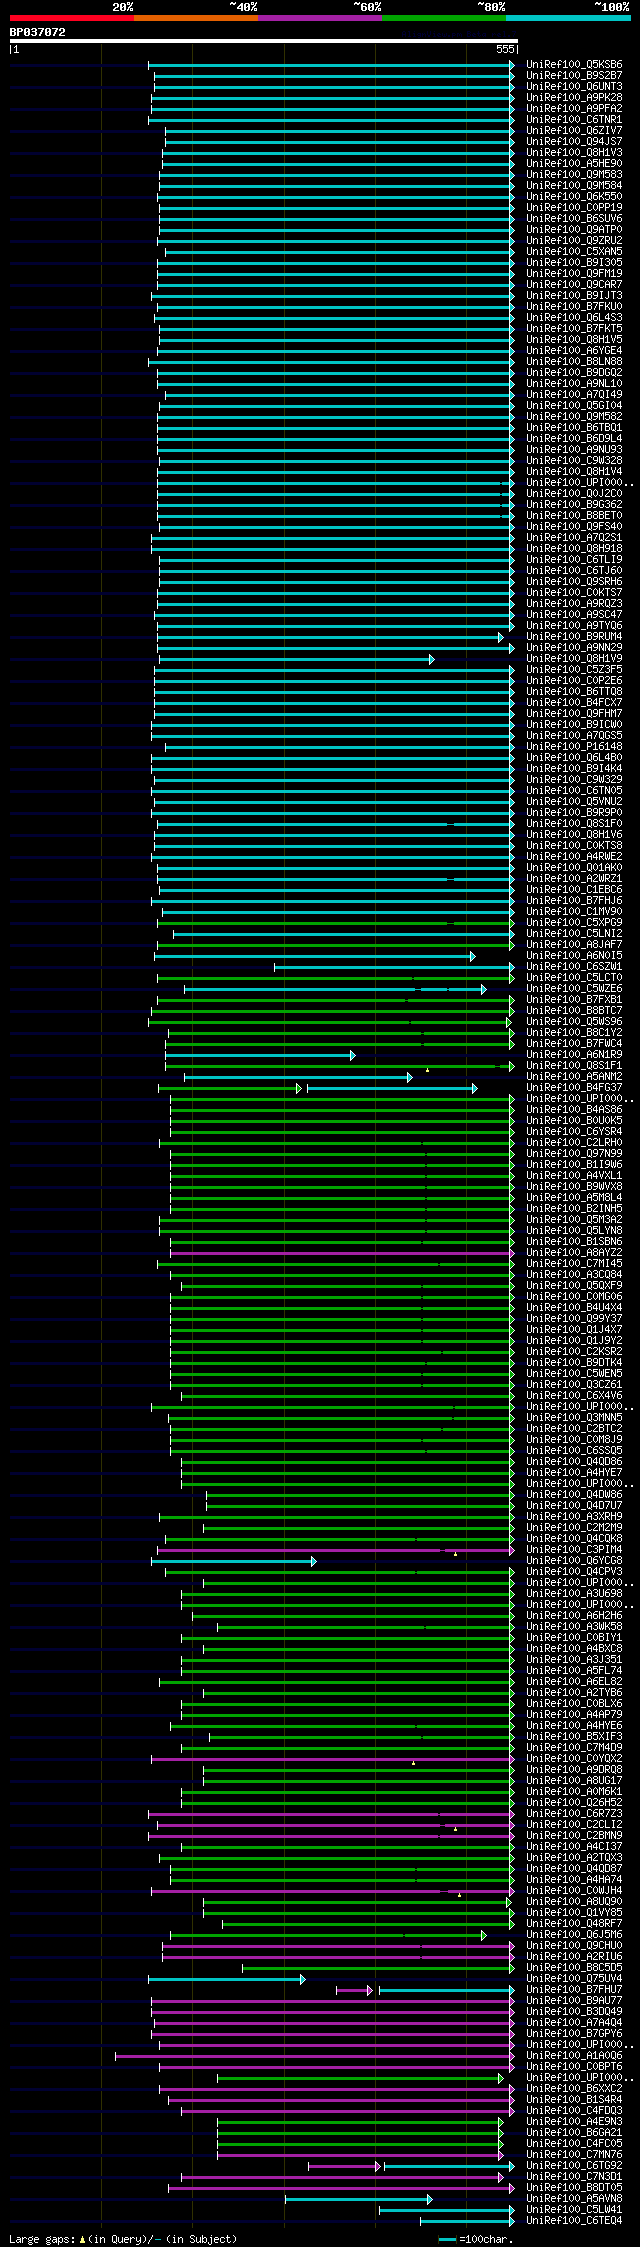Select the UniRef100_B6SUV6 label

(574, 219)
